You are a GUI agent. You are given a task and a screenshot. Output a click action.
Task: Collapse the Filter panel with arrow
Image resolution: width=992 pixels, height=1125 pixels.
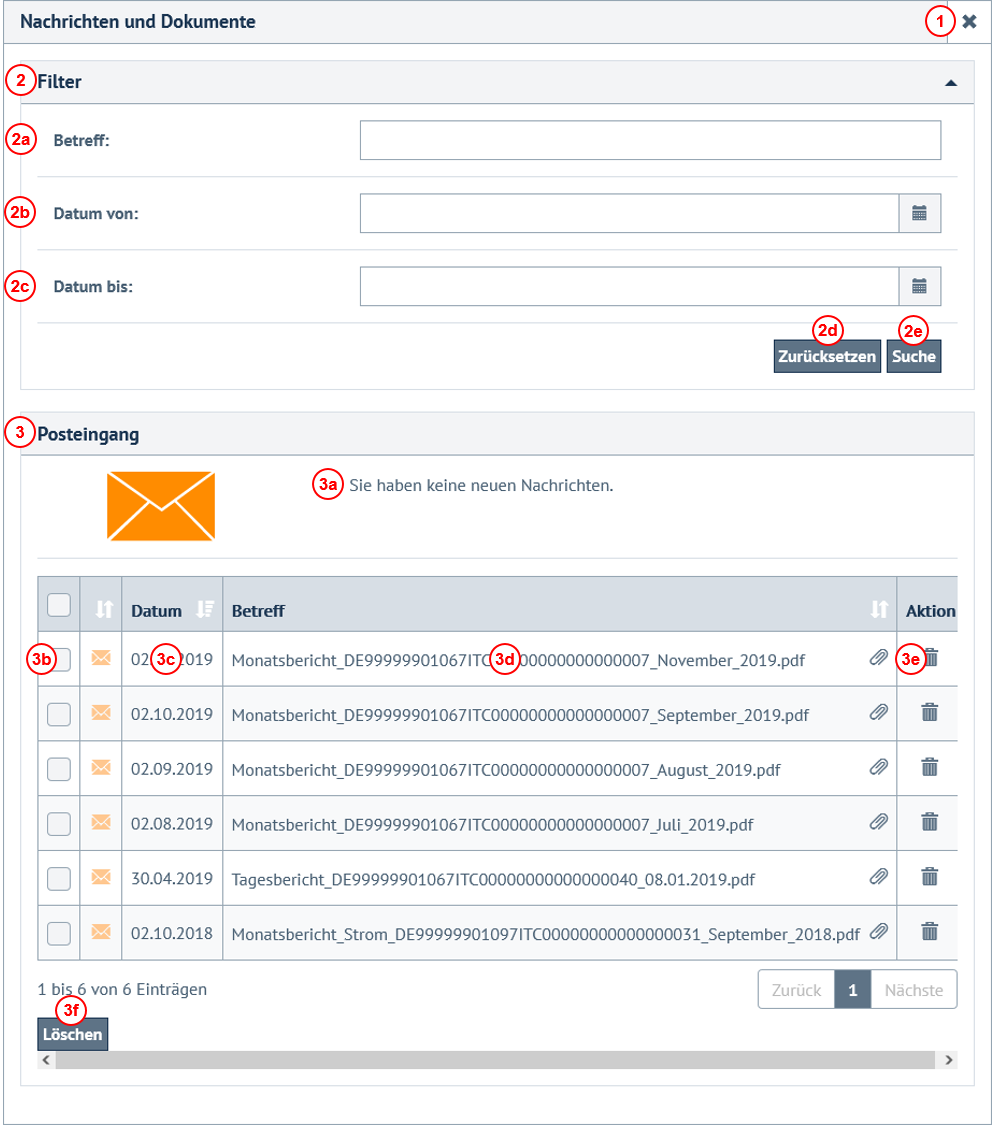pos(951,83)
